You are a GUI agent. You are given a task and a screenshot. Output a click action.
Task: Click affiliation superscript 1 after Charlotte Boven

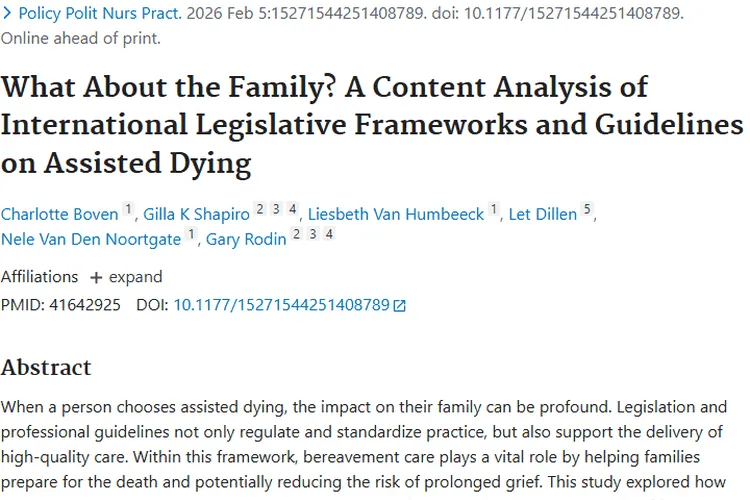pyautogui.click(x=128, y=210)
